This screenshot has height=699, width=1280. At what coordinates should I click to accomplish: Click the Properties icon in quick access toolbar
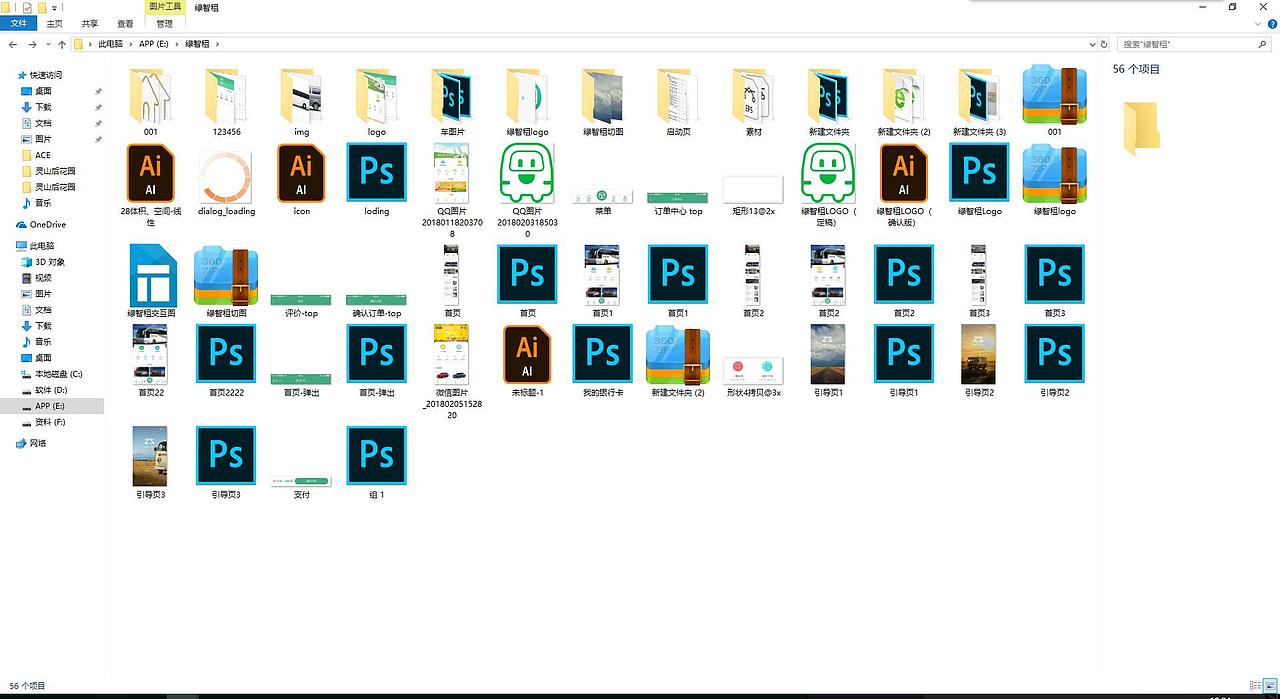click(26, 7)
